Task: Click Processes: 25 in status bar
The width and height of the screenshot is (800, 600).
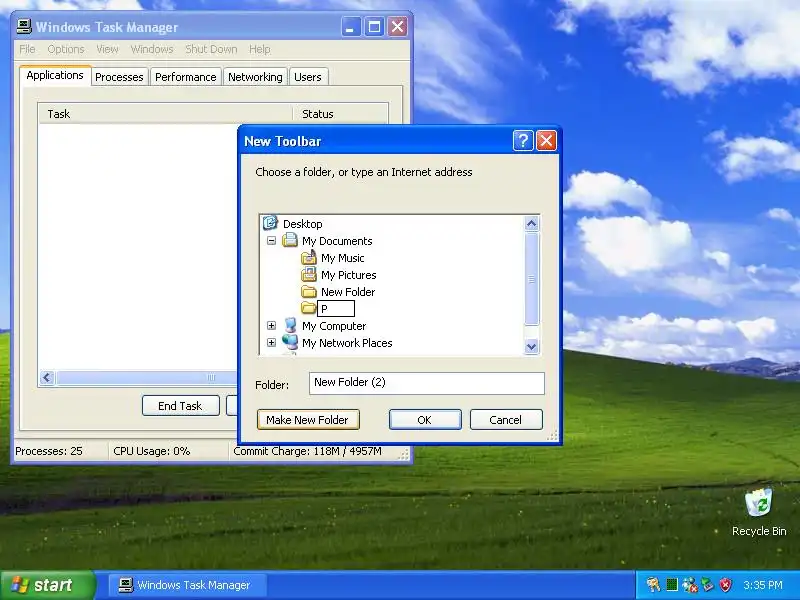Action: [x=49, y=451]
